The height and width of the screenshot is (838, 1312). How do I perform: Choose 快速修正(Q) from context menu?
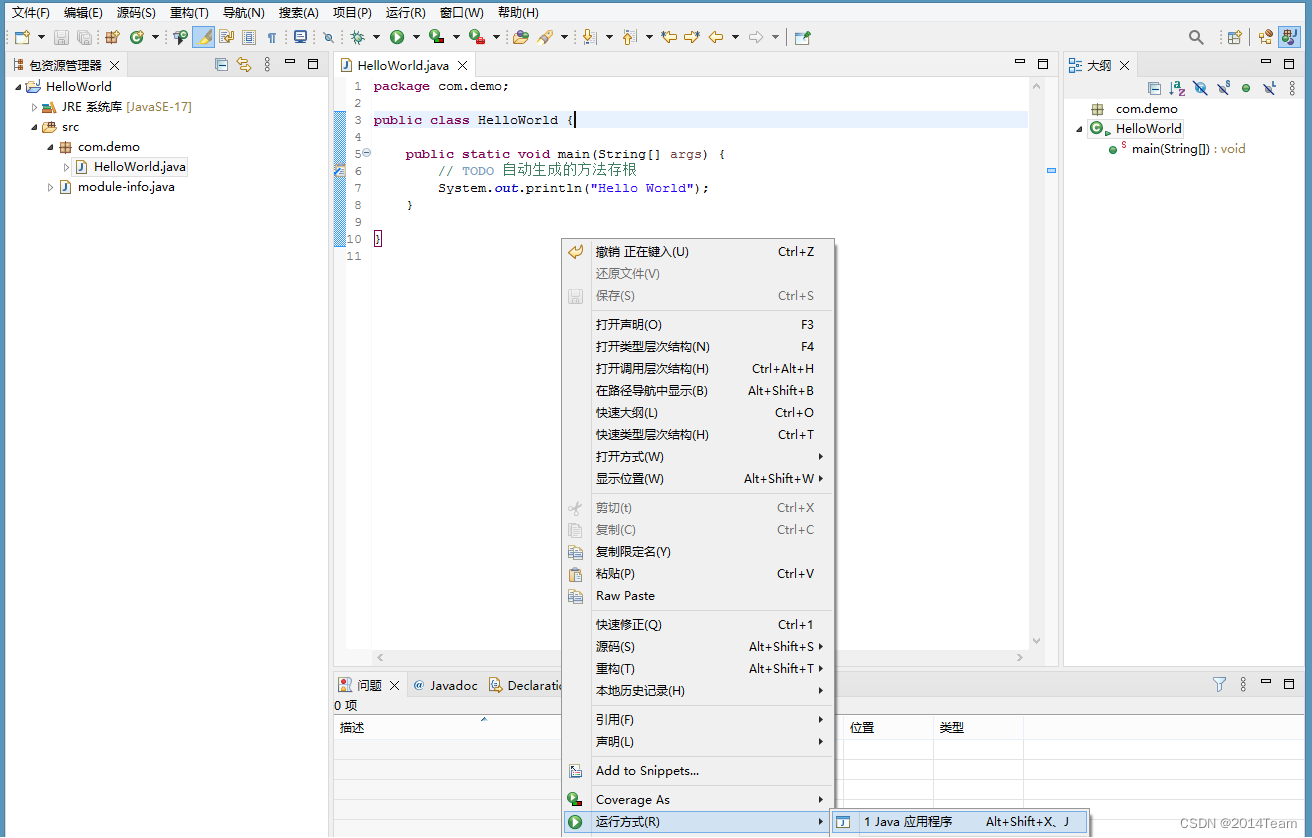coord(628,625)
